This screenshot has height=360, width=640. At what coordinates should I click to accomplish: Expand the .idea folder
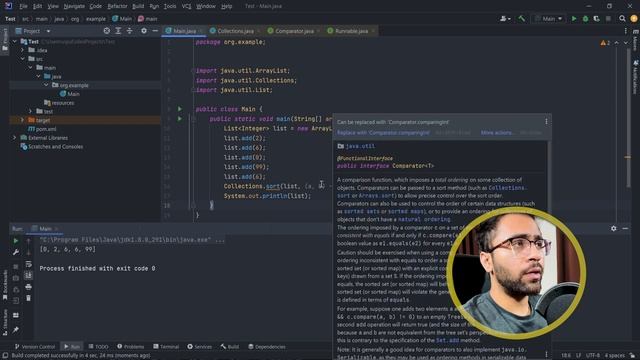point(22,50)
